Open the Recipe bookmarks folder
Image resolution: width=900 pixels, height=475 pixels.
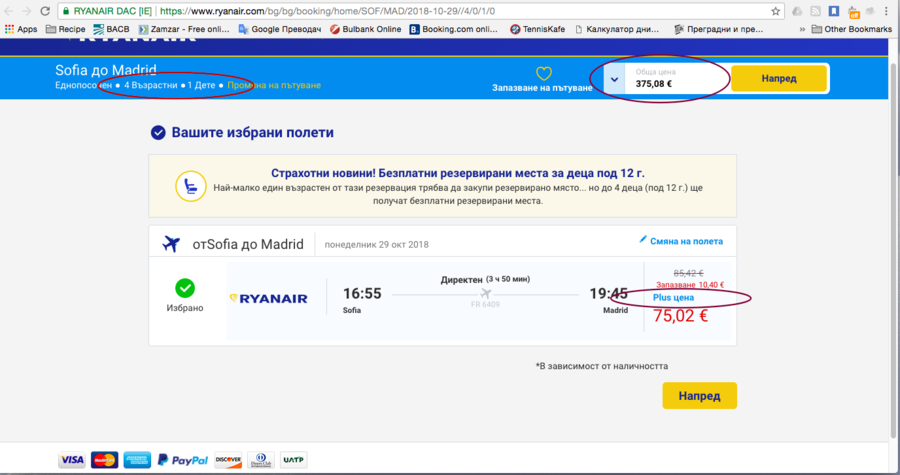tap(65, 29)
